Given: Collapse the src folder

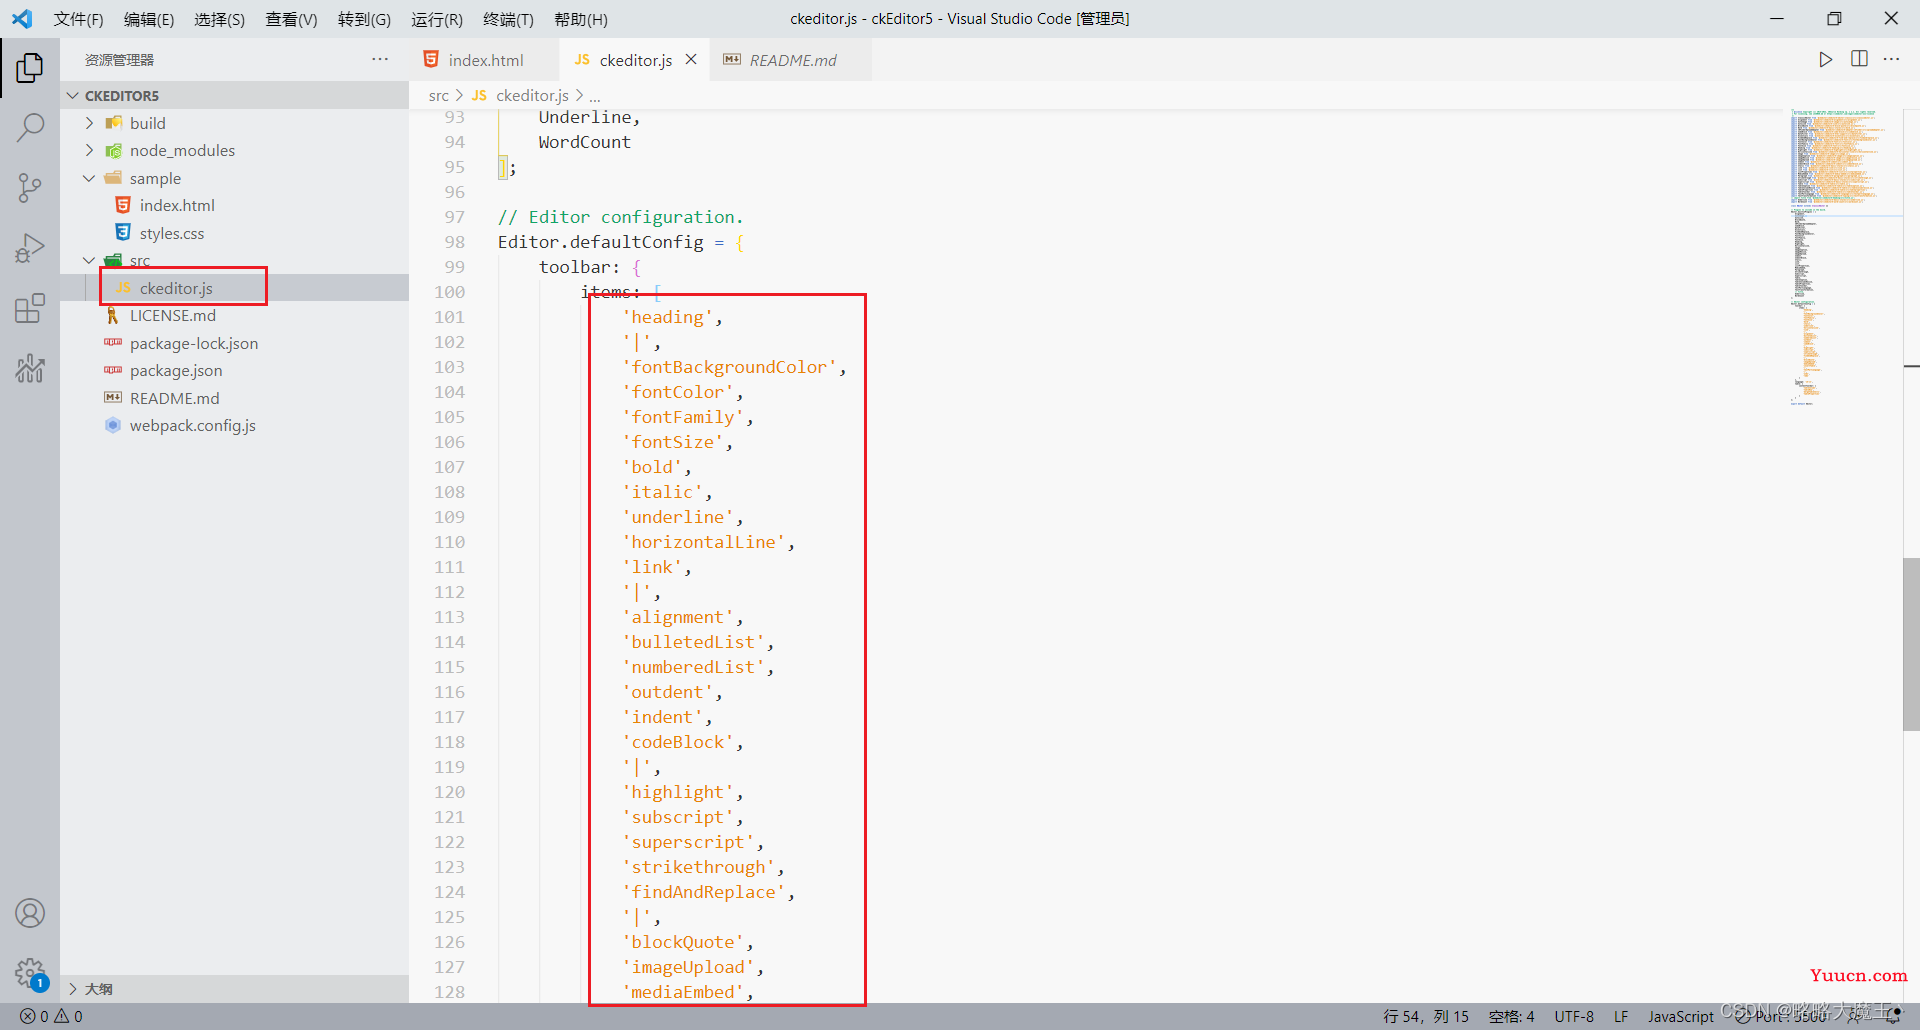Looking at the screenshot, I should click(x=235, y=260).
